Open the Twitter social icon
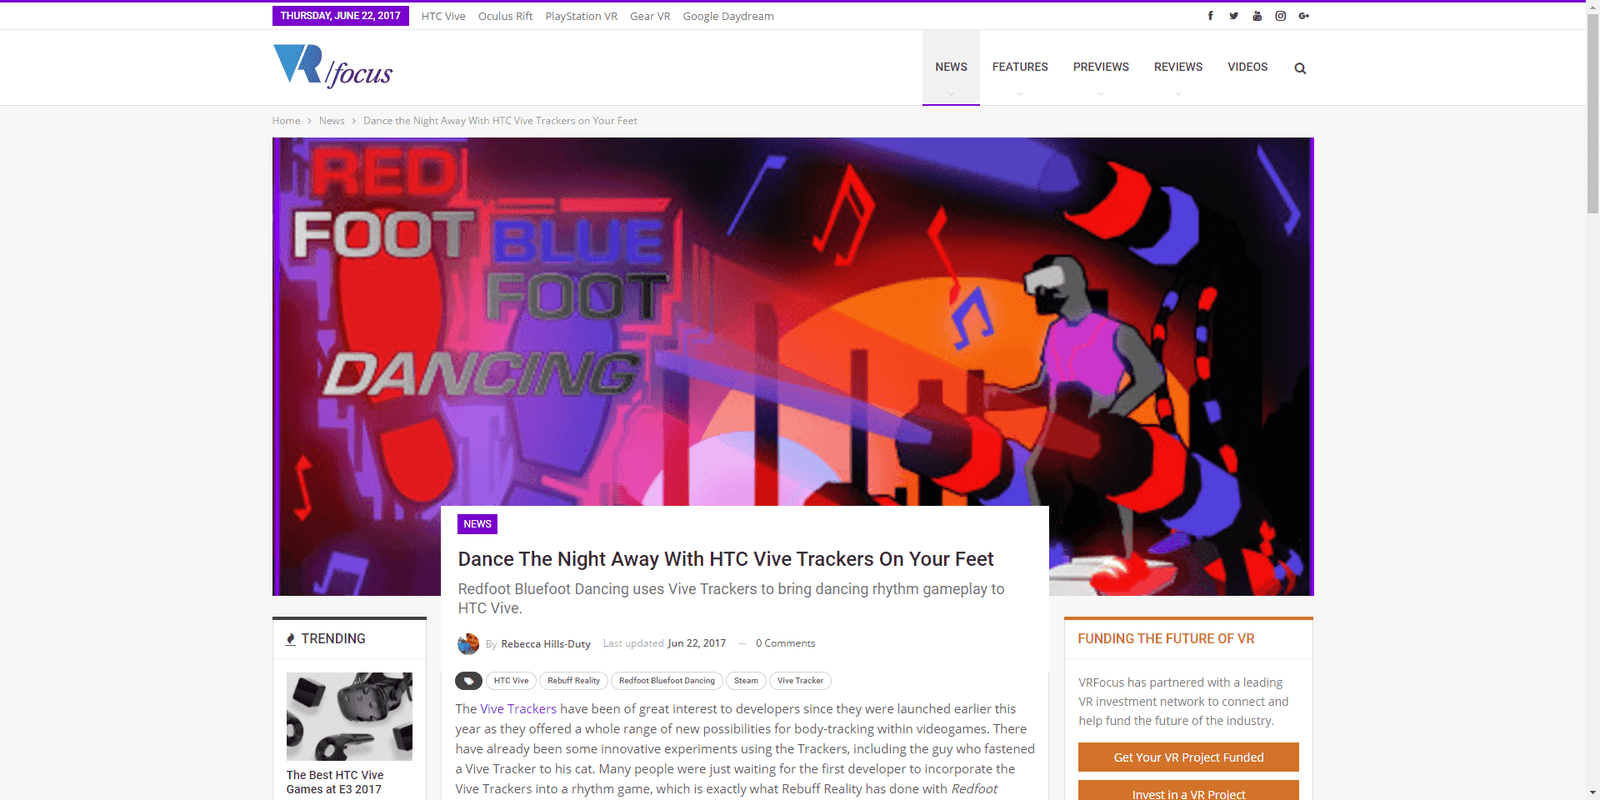The width and height of the screenshot is (1600, 800). (x=1234, y=16)
